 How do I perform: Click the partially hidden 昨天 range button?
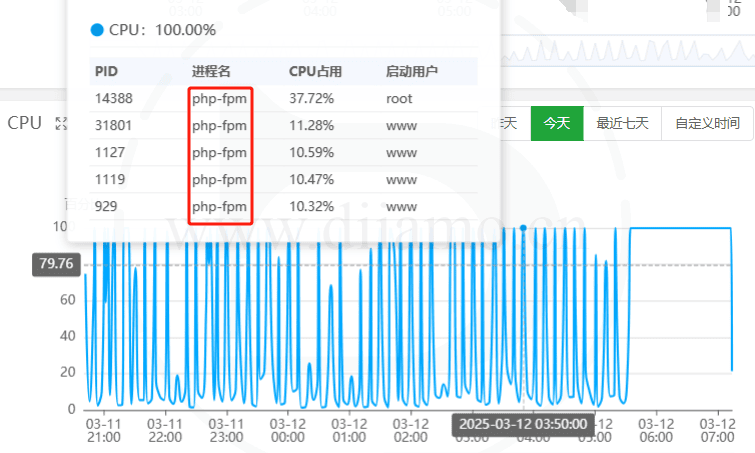[x=512, y=123]
